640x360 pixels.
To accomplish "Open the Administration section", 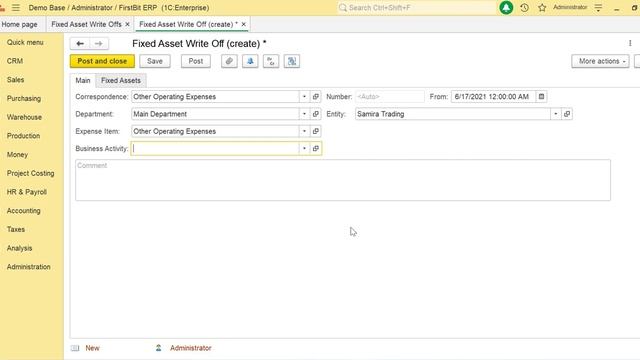I will [29, 267].
